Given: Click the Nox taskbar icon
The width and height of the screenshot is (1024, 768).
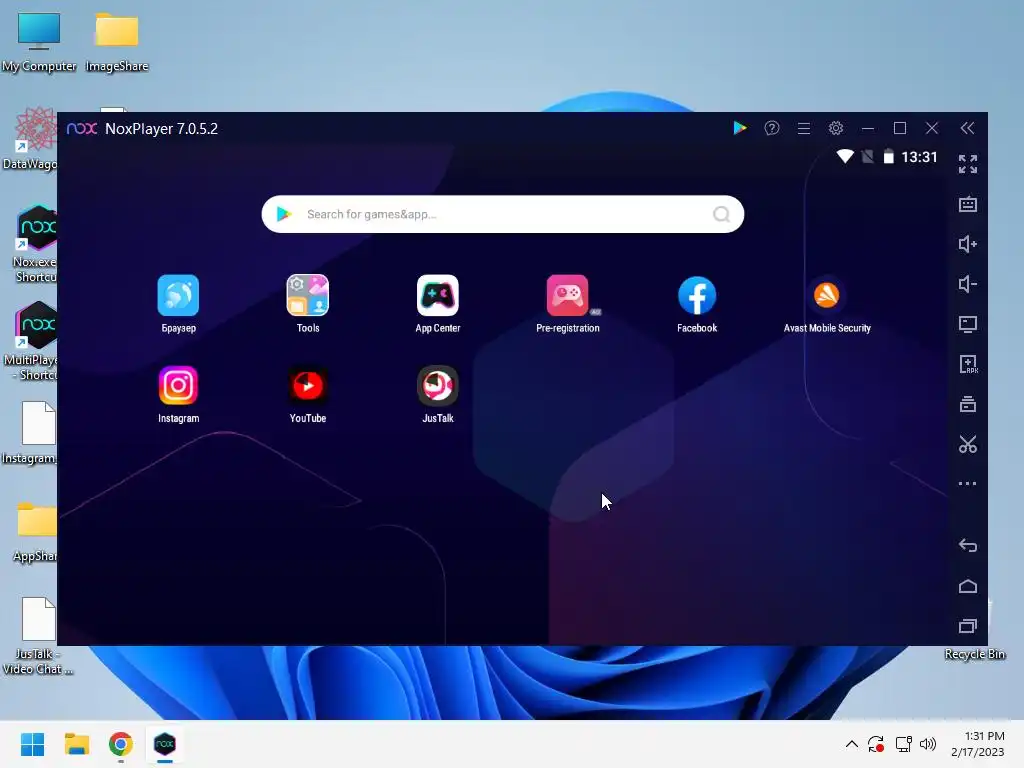Looking at the screenshot, I should tap(165, 744).
